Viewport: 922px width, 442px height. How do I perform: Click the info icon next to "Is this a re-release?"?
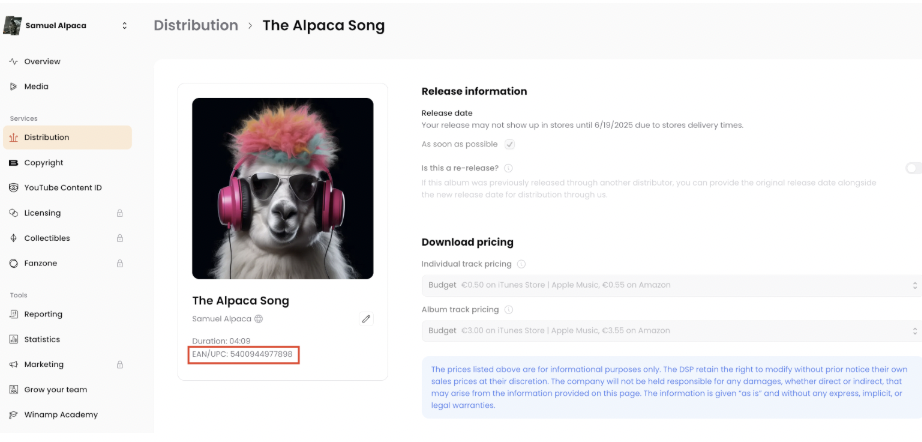coord(508,168)
